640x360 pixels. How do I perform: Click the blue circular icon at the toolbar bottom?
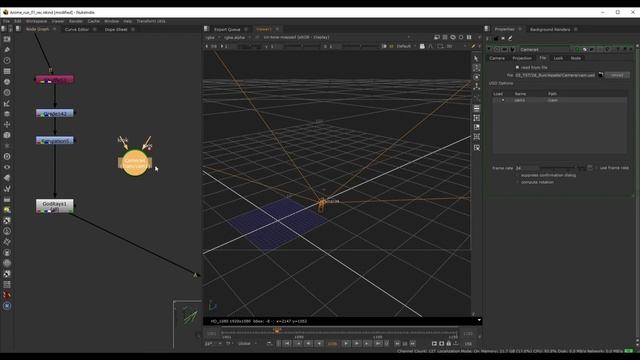click(7, 306)
